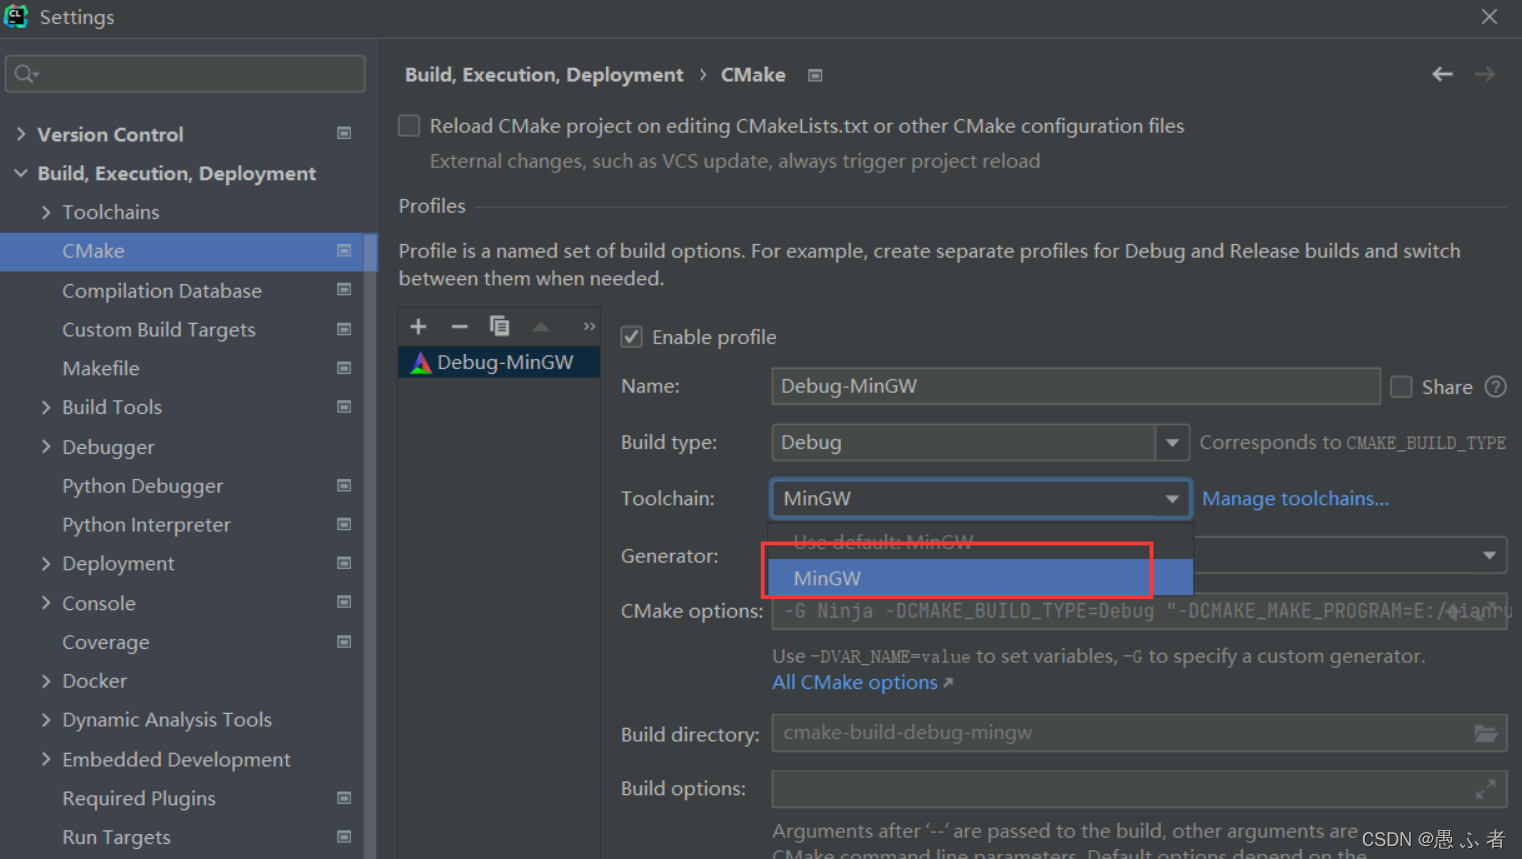
Task: Click Build, Execution, Deployment breadcrumb
Action: (544, 75)
